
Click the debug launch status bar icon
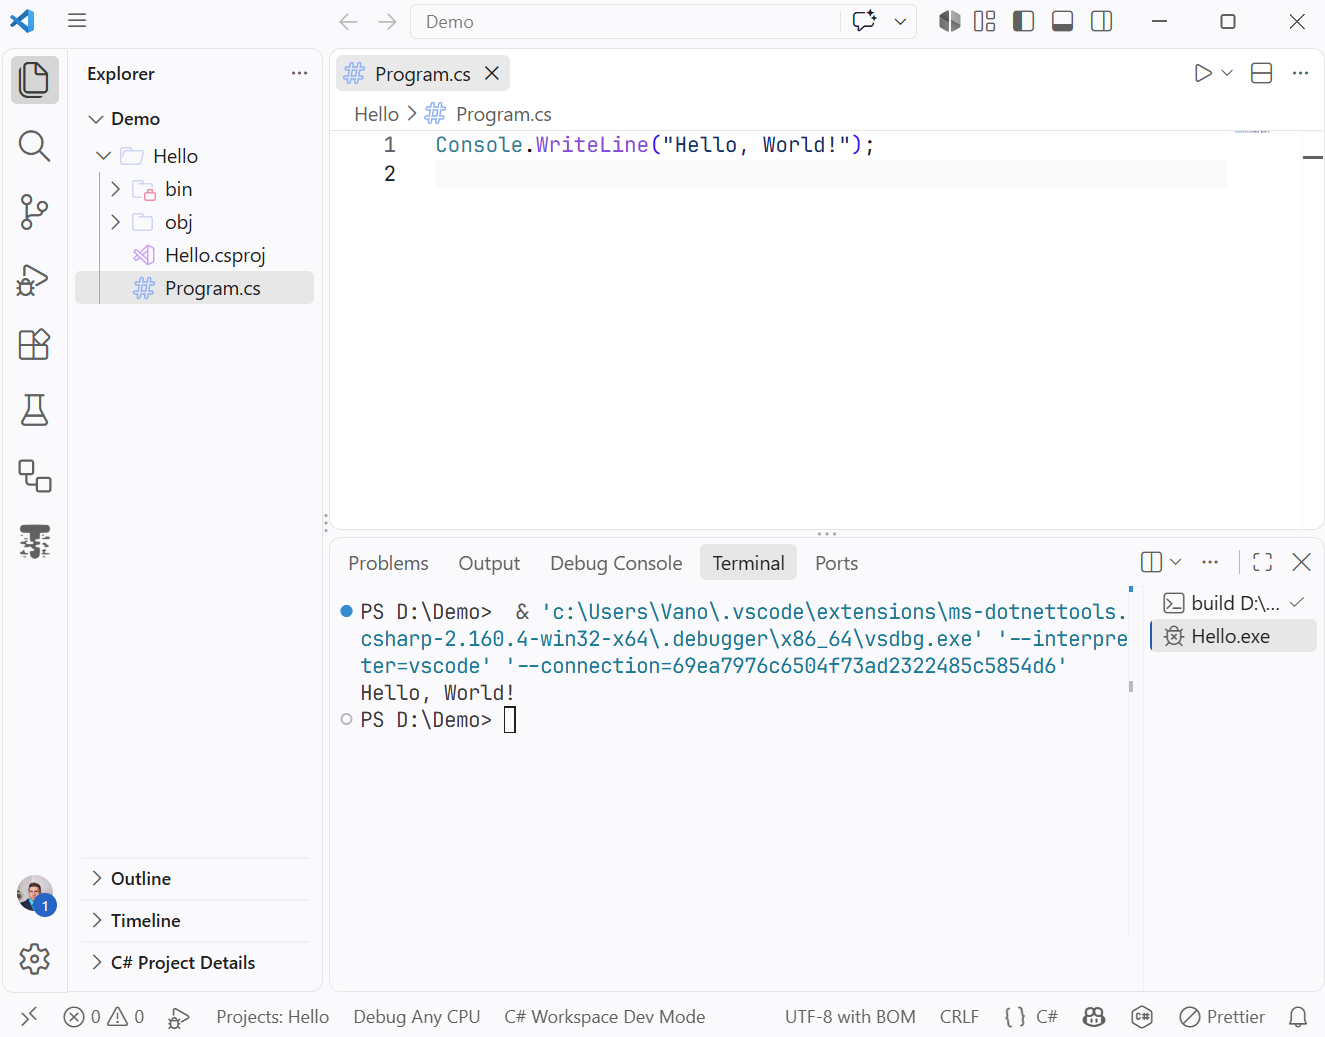[x=179, y=1017]
